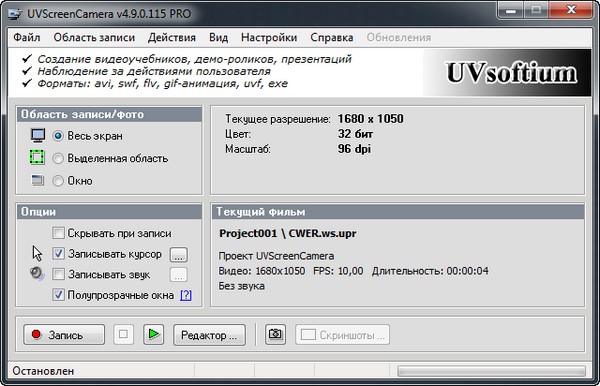
Task: Click the greyed Обновления menu item
Action: (x=399, y=37)
